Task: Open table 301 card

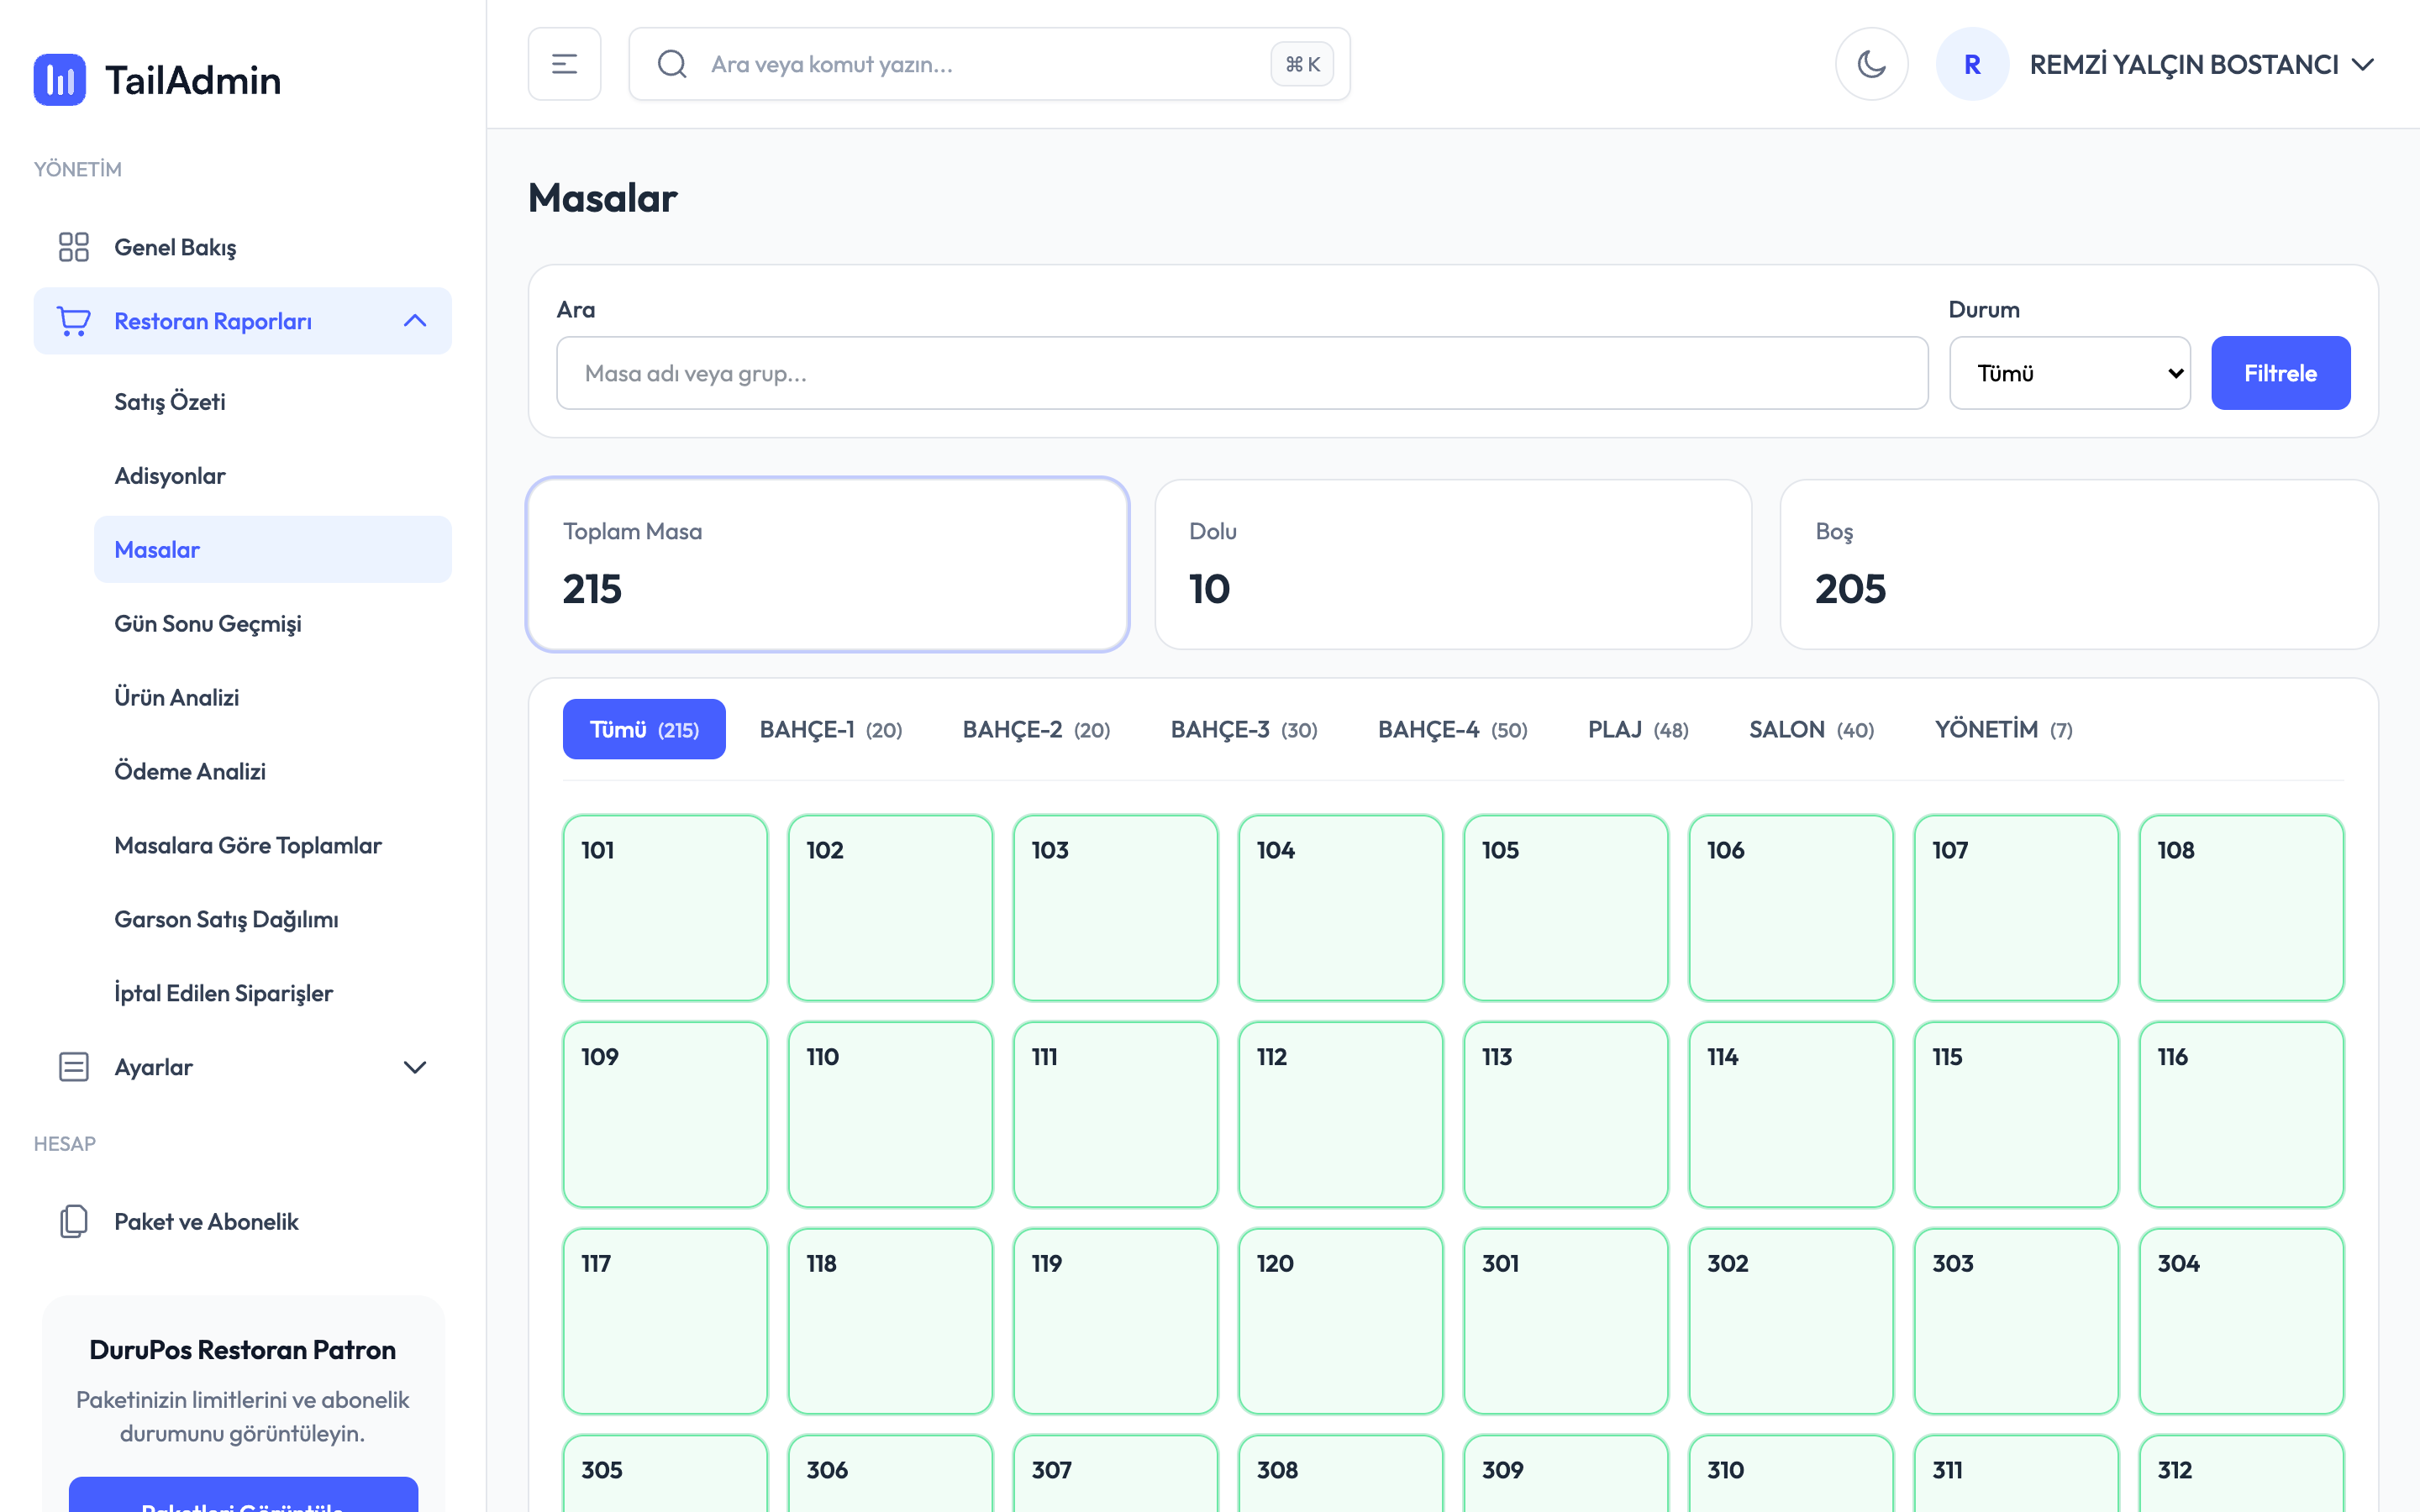Action: pos(1566,1321)
